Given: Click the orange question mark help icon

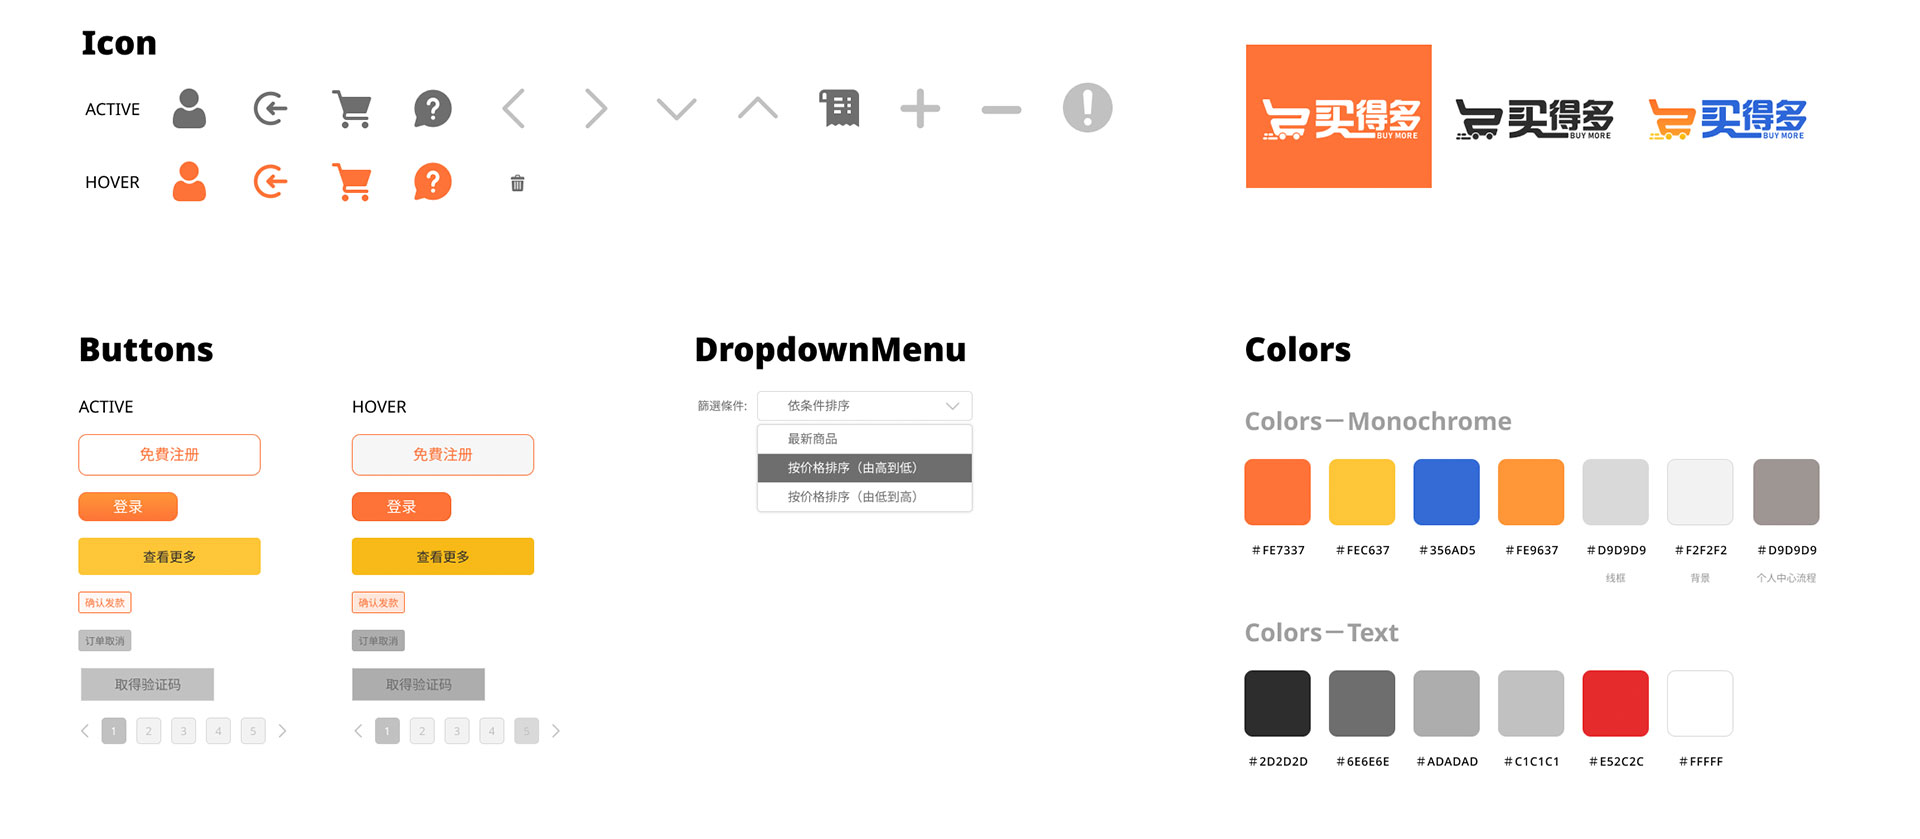Looking at the screenshot, I should tap(433, 182).
